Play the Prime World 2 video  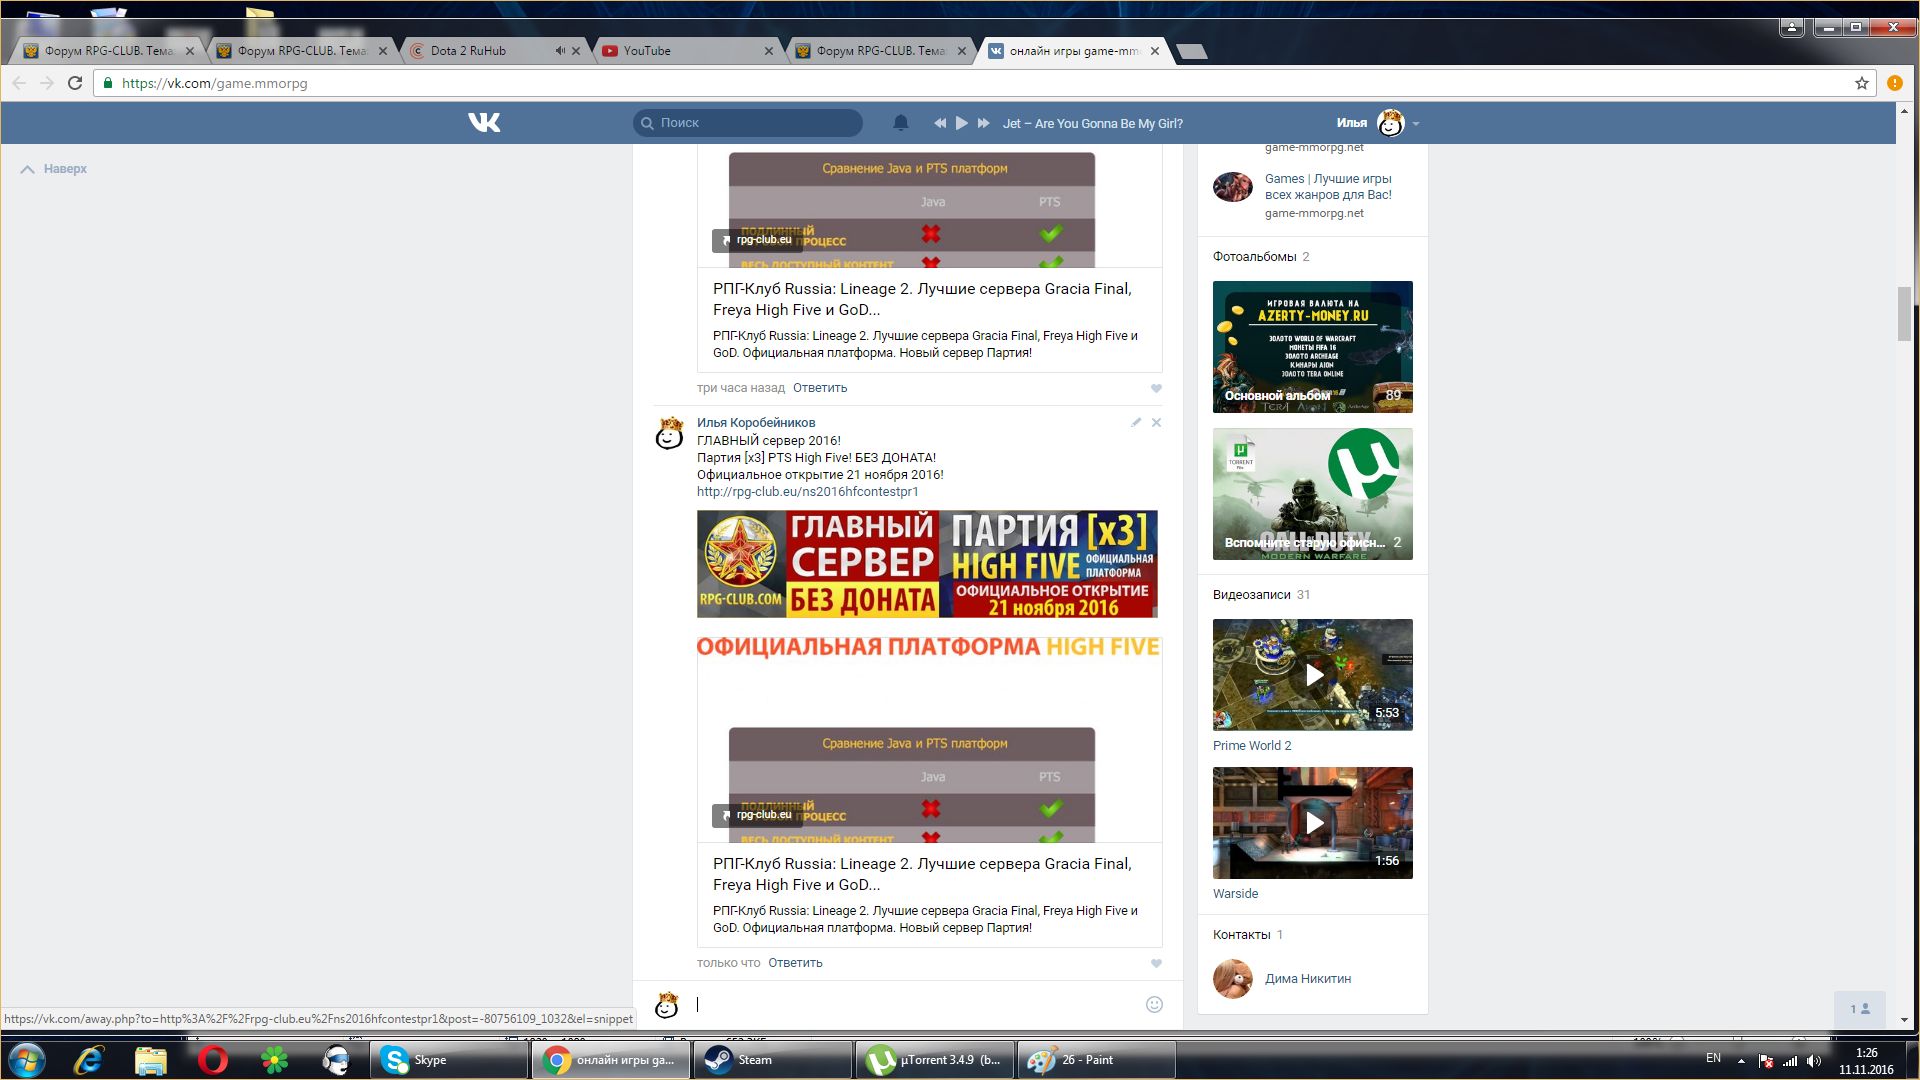tap(1312, 675)
